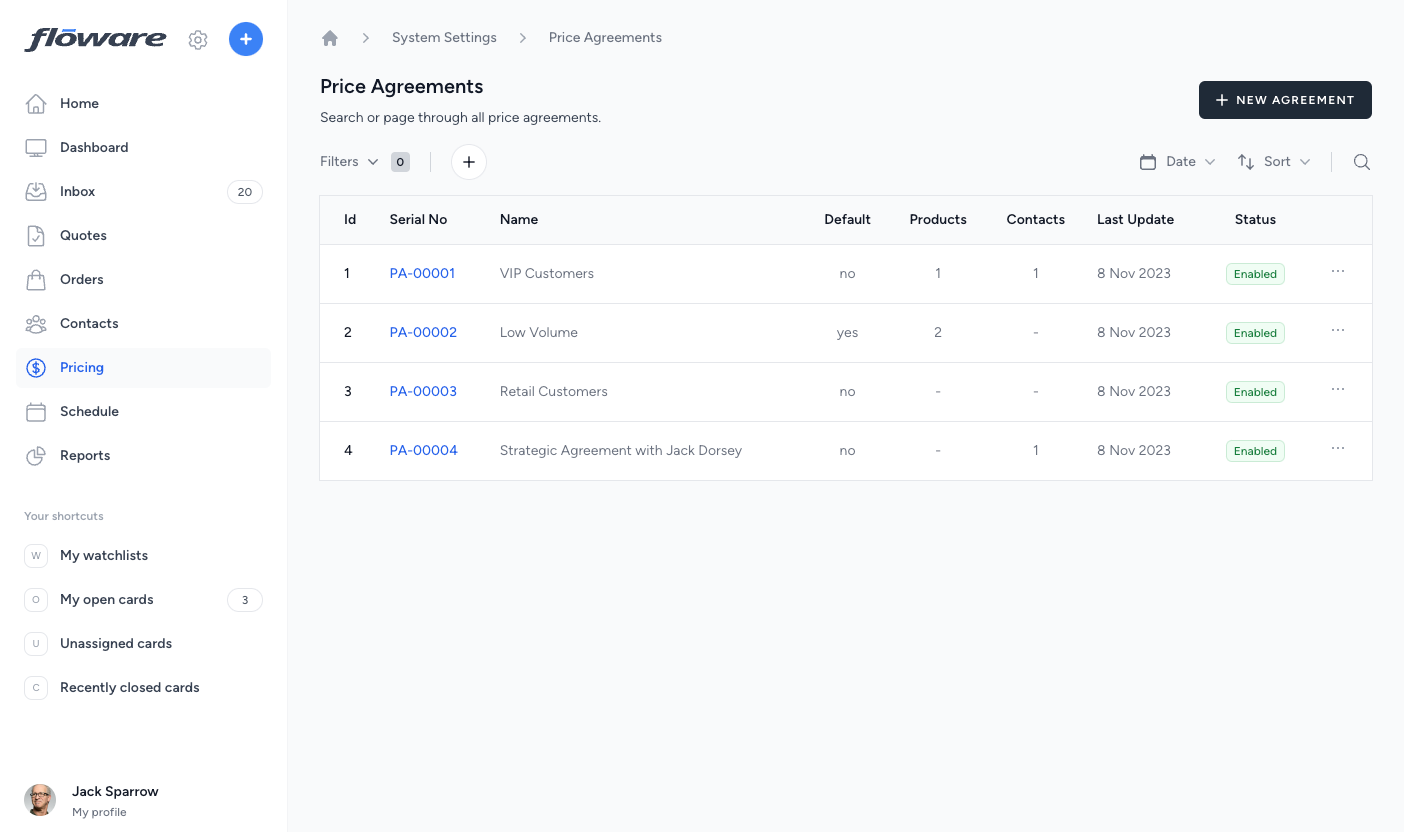The width and height of the screenshot is (1404, 832).
Task: Open the Inbox from the sidebar
Action: [x=78, y=191]
